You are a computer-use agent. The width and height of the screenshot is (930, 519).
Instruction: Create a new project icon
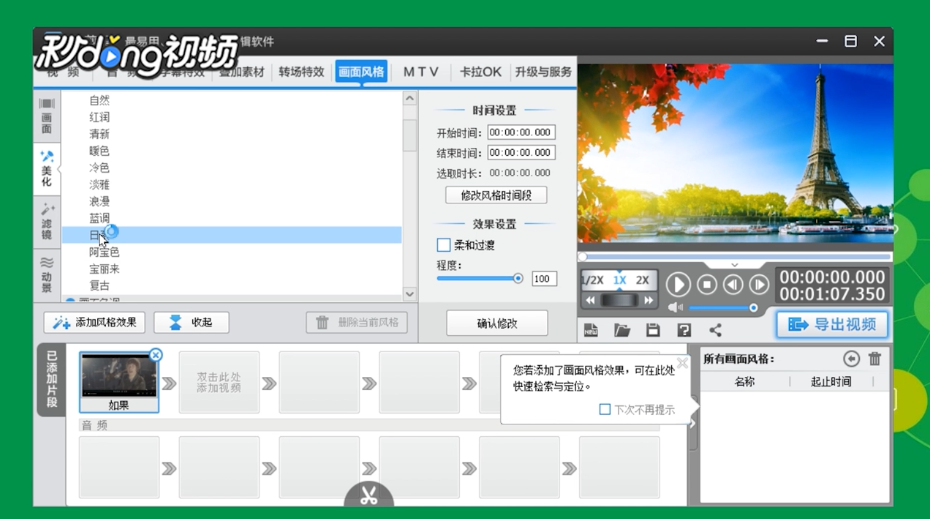591,330
